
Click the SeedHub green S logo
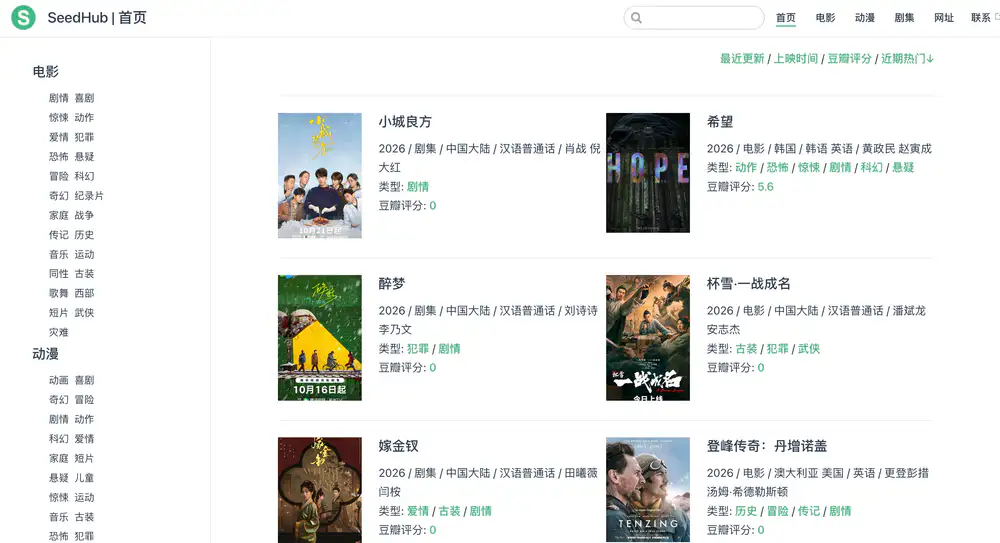(x=24, y=17)
